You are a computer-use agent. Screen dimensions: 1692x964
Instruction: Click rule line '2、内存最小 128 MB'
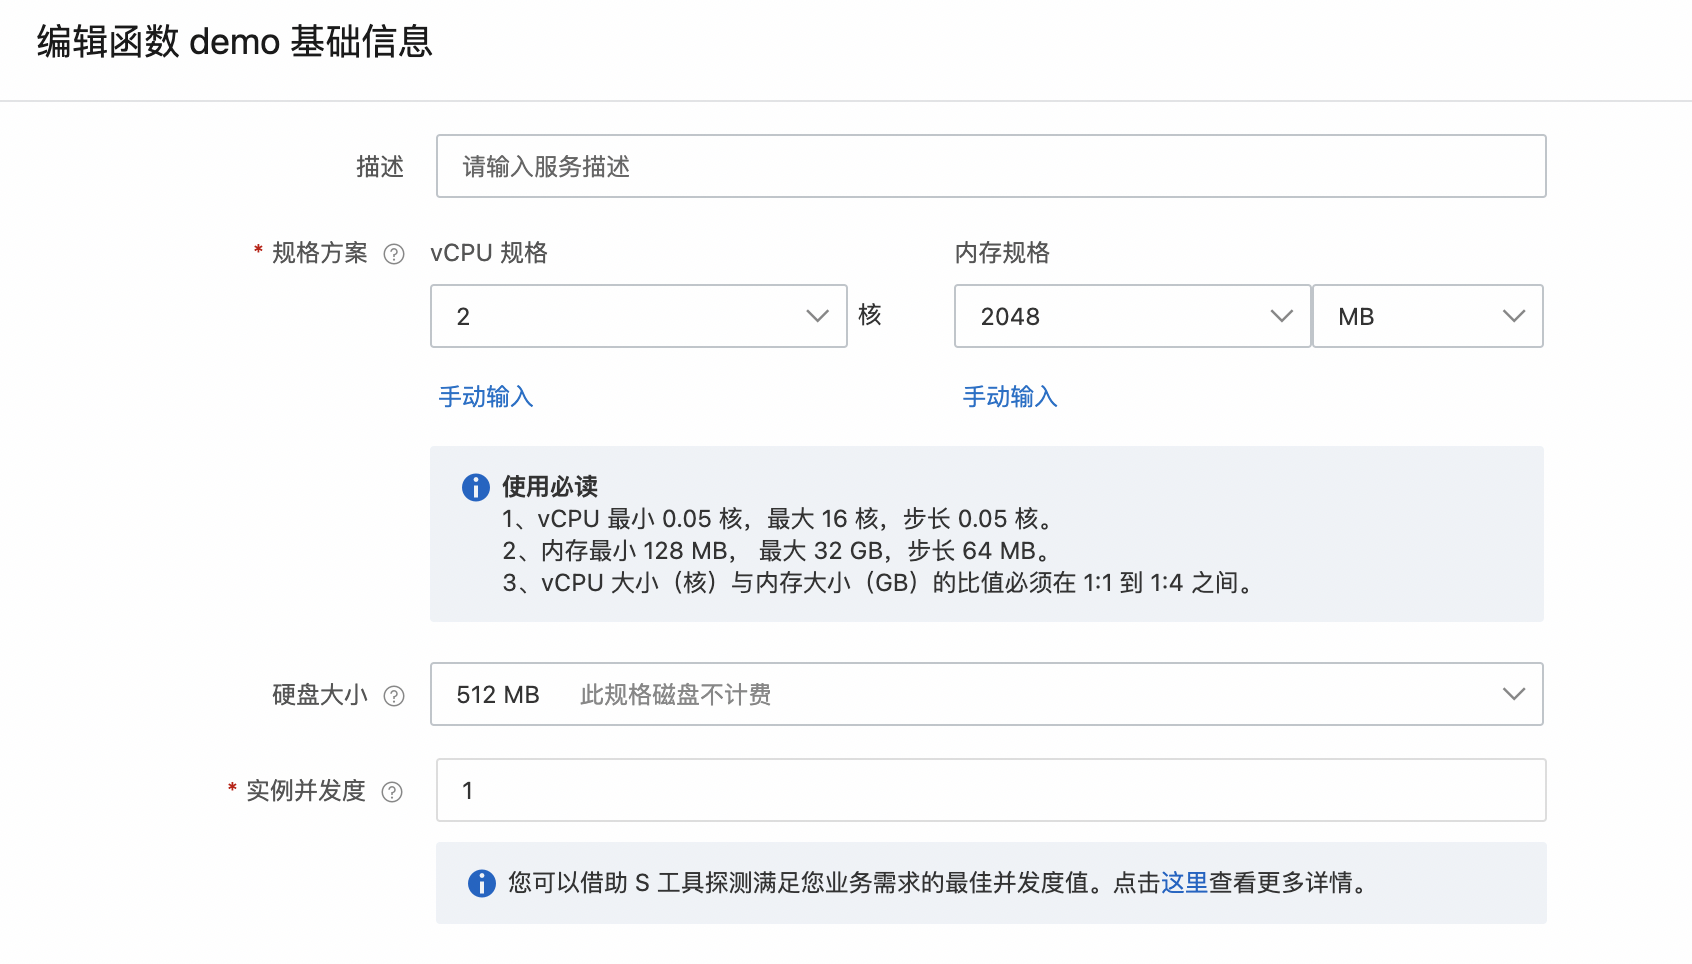point(776,551)
